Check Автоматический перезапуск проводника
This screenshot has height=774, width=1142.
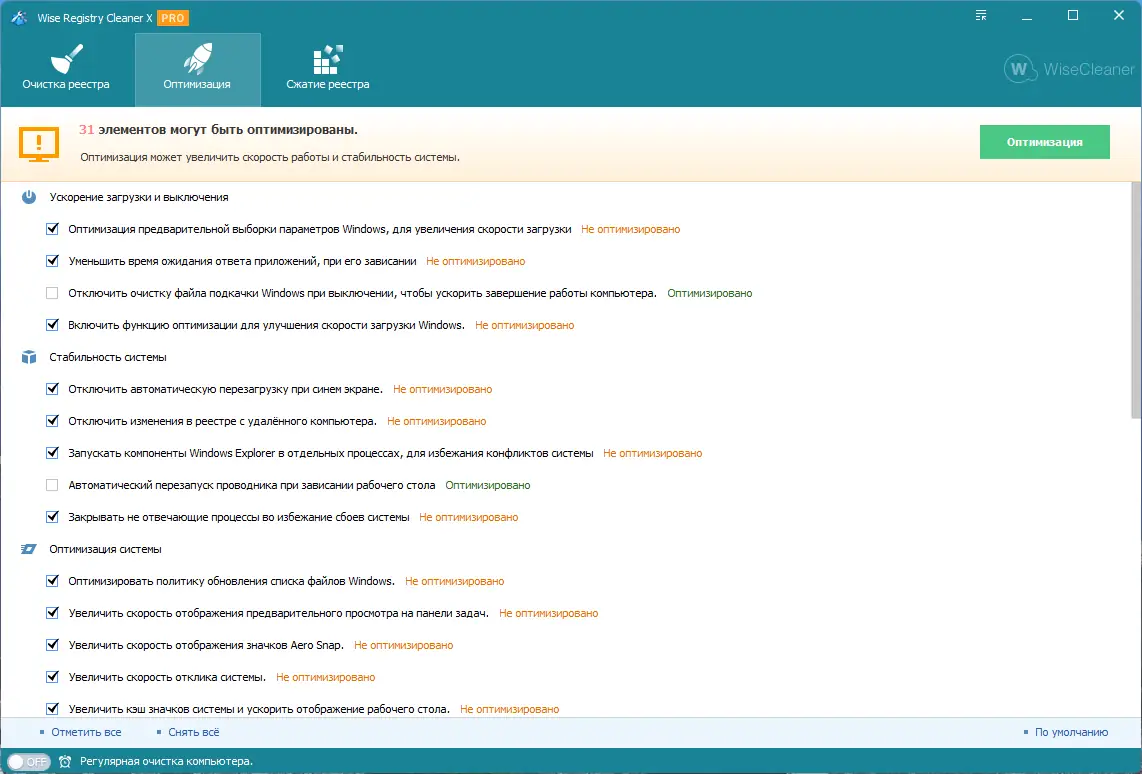52,486
